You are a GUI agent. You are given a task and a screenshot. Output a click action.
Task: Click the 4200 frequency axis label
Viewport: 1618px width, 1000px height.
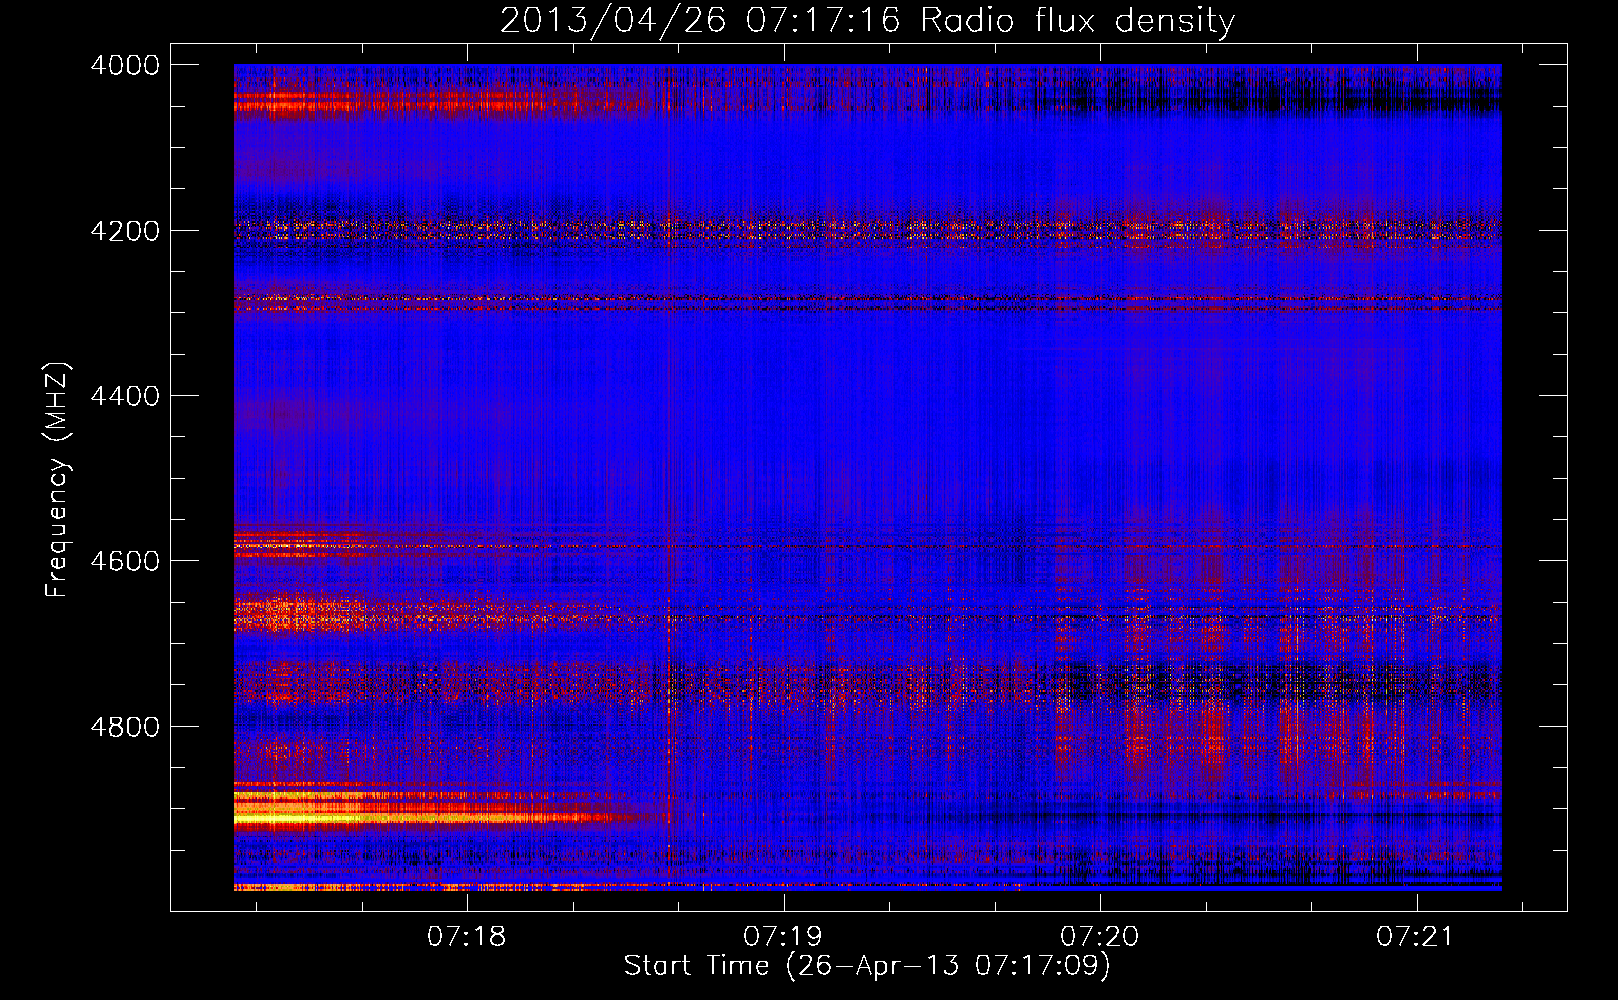(125, 230)
